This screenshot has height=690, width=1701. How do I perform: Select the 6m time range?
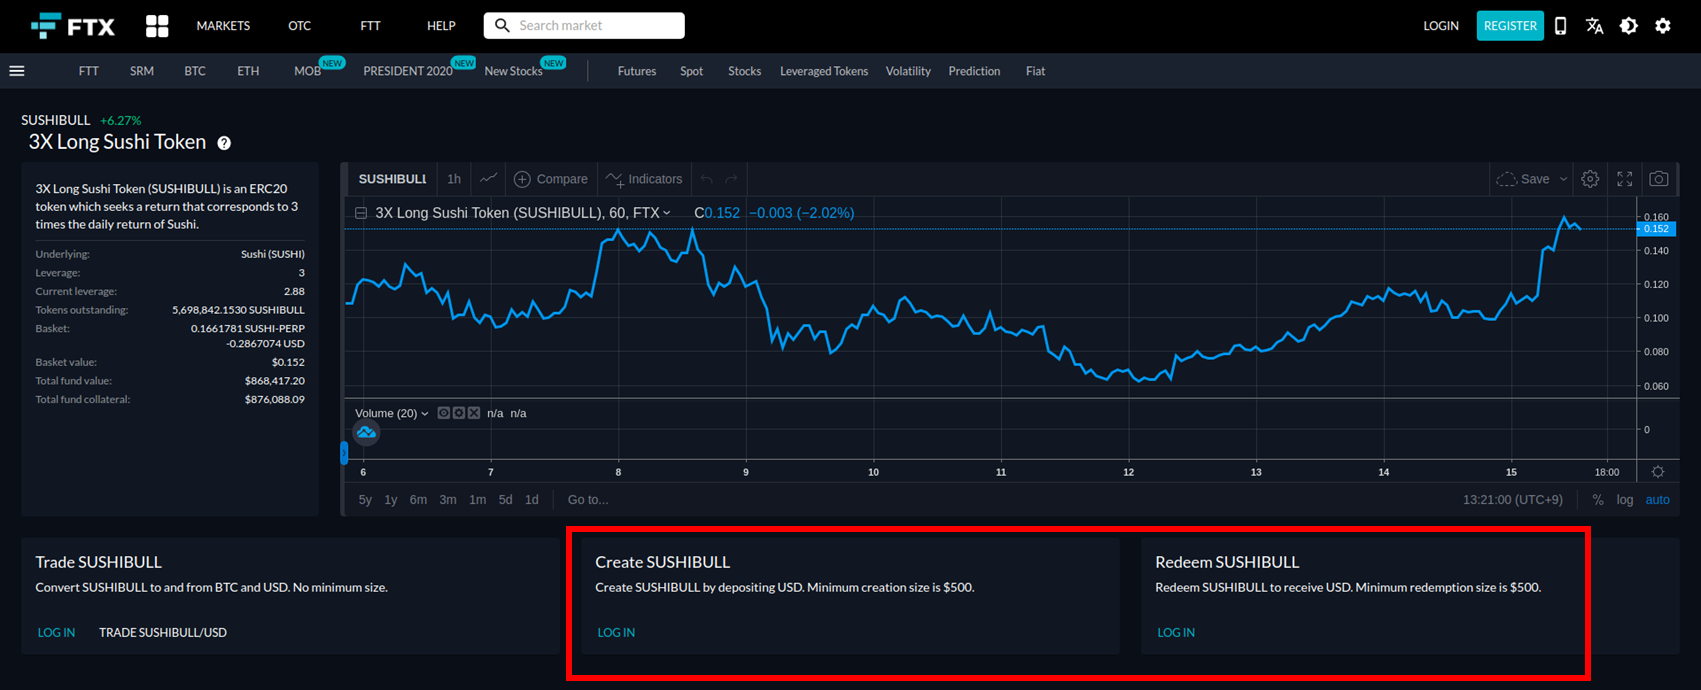point(418,500)
